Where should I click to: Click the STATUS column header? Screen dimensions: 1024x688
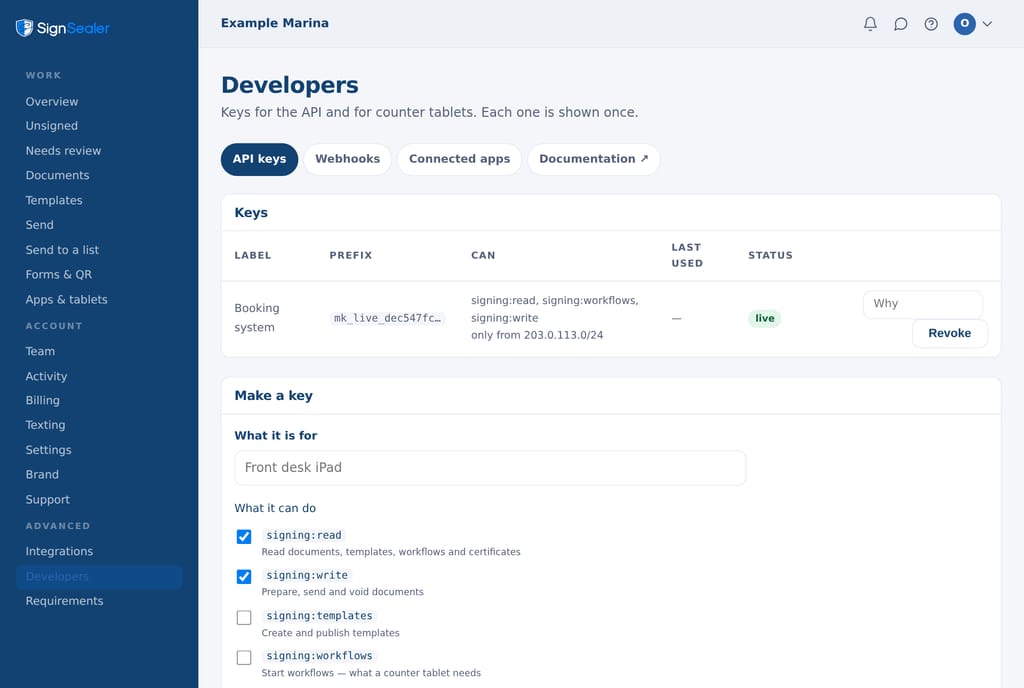(x=771, y=256)
